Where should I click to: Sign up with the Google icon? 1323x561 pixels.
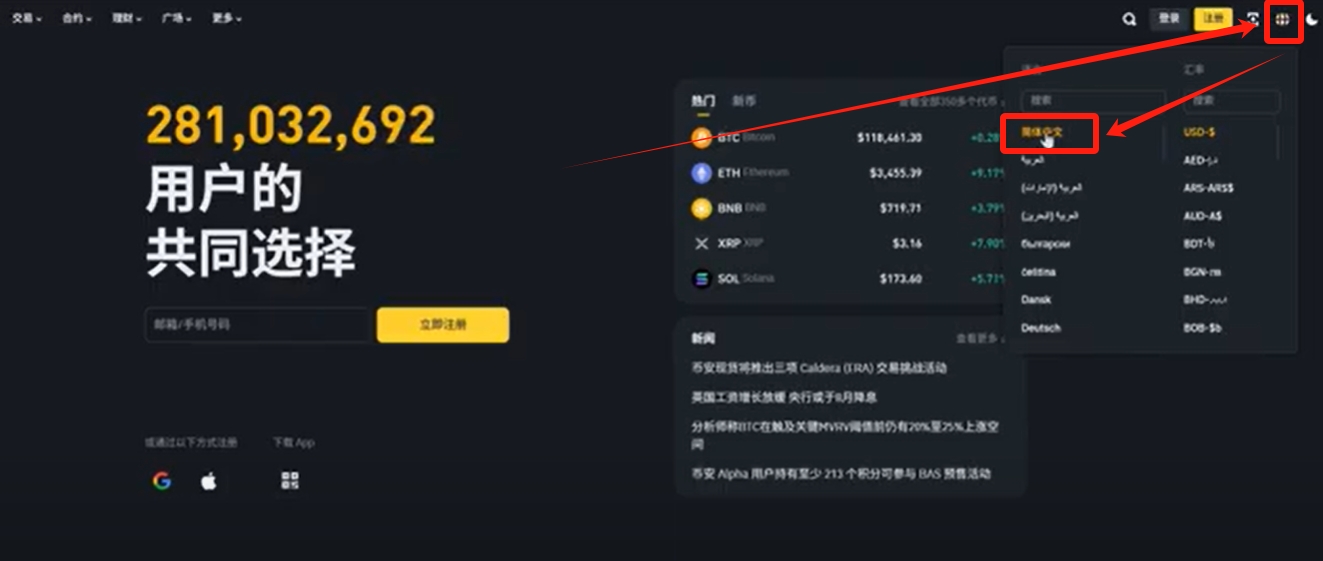[x=162, y=481]
